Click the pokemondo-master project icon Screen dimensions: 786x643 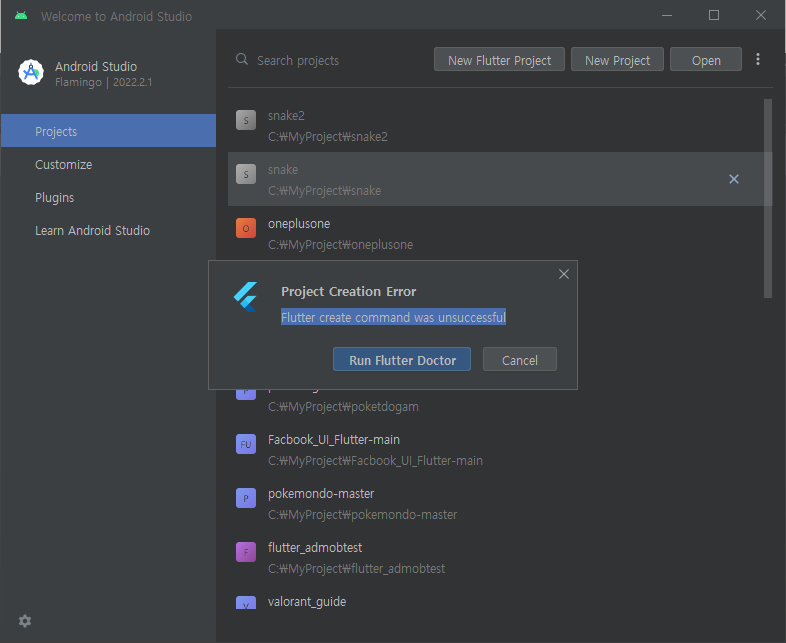tap(246, 498)
